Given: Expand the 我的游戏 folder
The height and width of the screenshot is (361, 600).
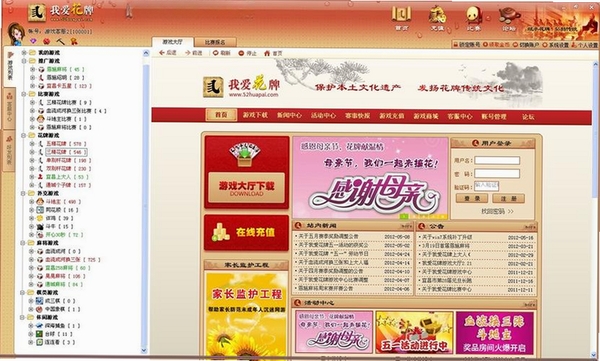Looking at the screenshot, I should click(24, 52).
